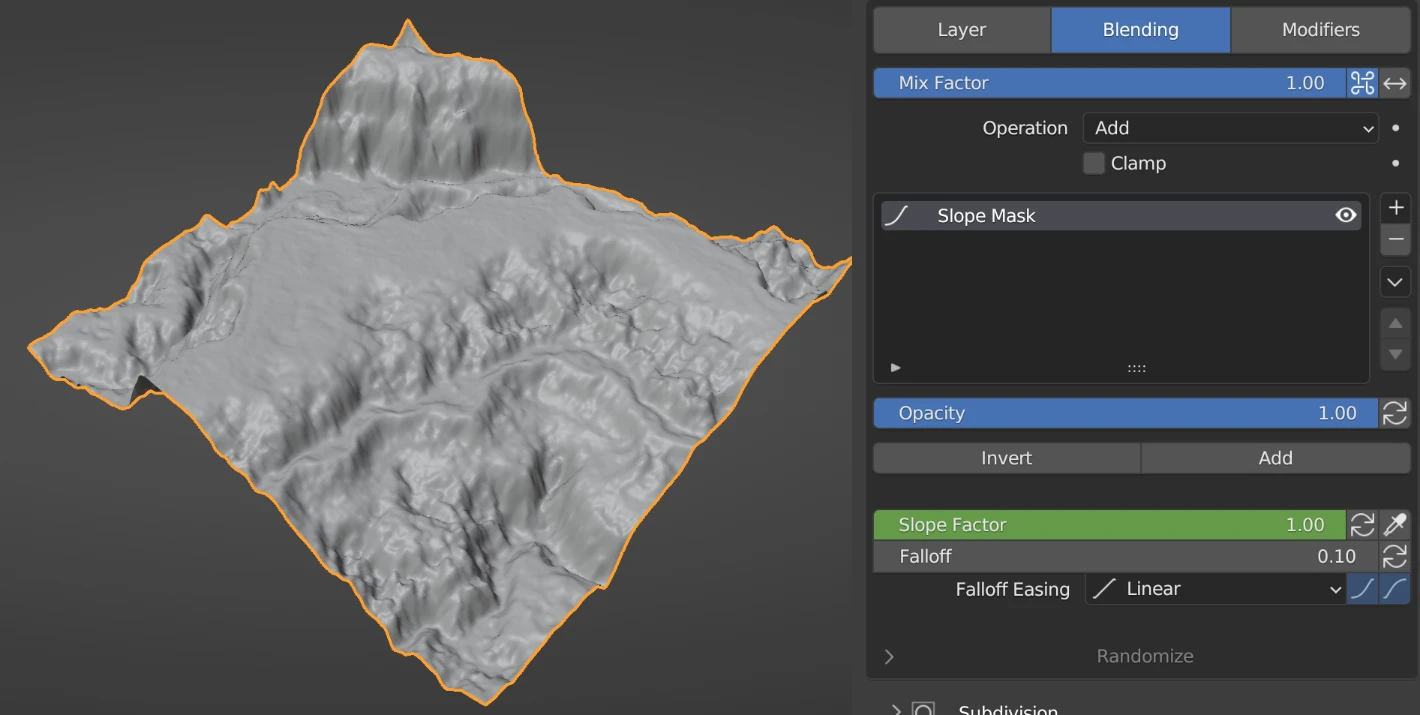Click the refresh icon next to Slope Factor
The image size is (1420, 715).
point(1362,525)
